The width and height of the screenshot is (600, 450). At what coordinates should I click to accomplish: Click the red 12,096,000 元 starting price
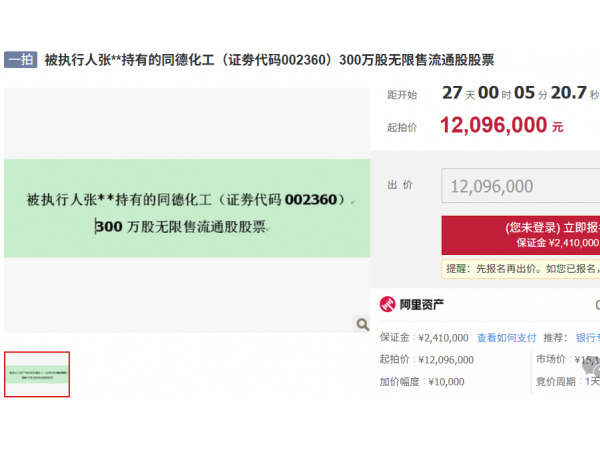[502, 126]
